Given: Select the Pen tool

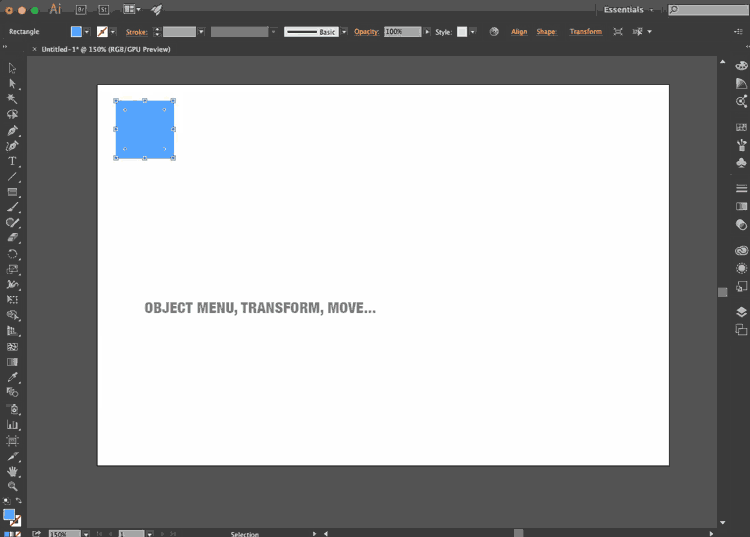Looking at the screenshot, I should coord(12,131).
